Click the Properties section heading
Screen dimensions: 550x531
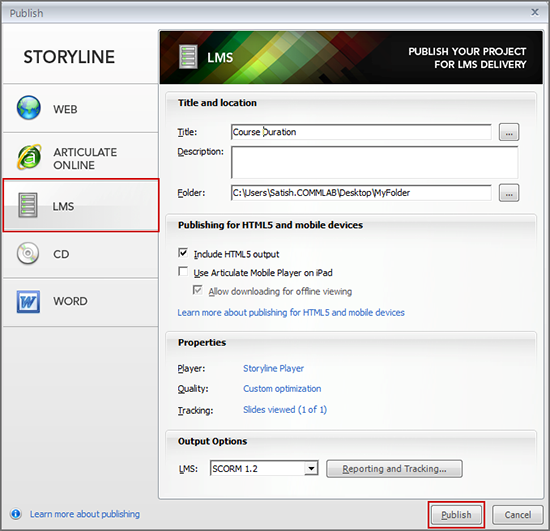coord(202,342)
